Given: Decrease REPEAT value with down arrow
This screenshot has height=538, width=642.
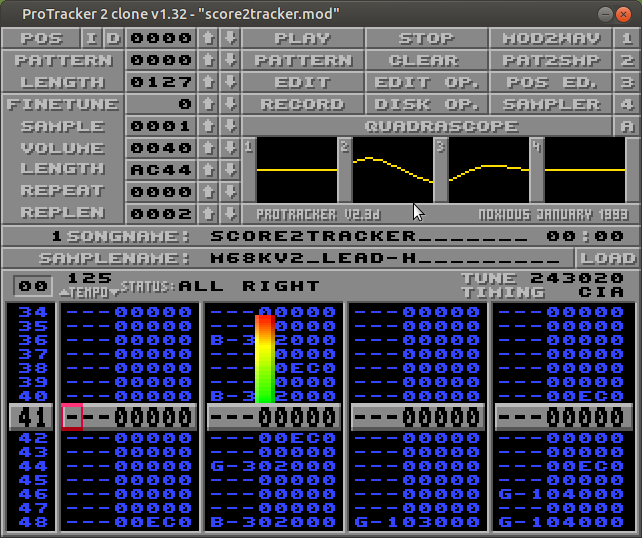Looking at the screenshot, I should (x=231, y=191).
